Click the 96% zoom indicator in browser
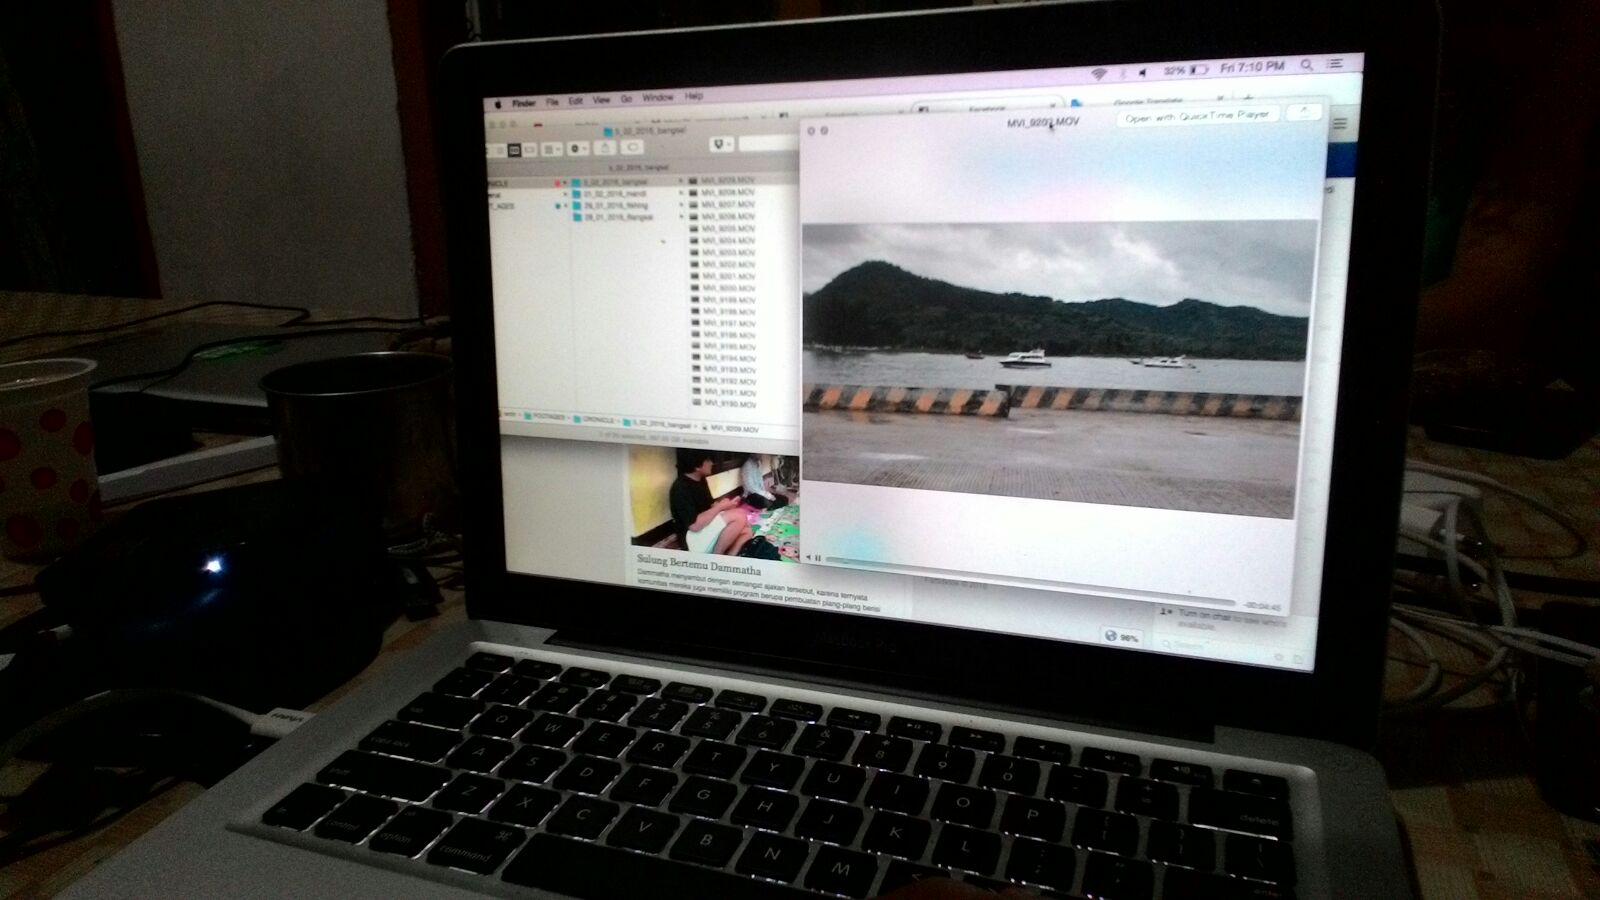1600x900 pixels. pos(1122,636)
